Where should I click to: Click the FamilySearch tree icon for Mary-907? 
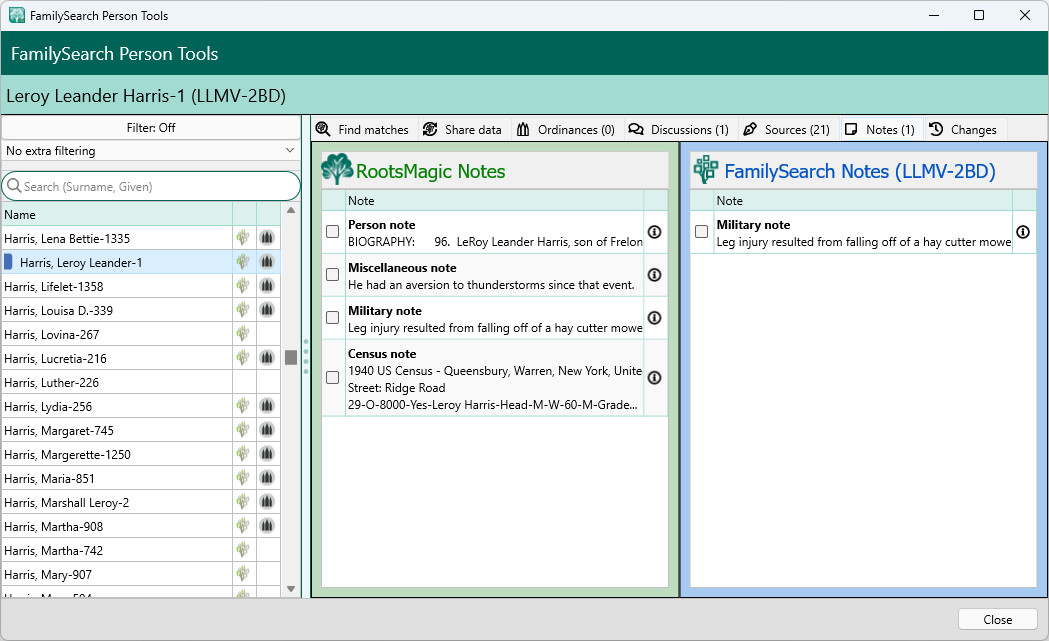point(243,575)
